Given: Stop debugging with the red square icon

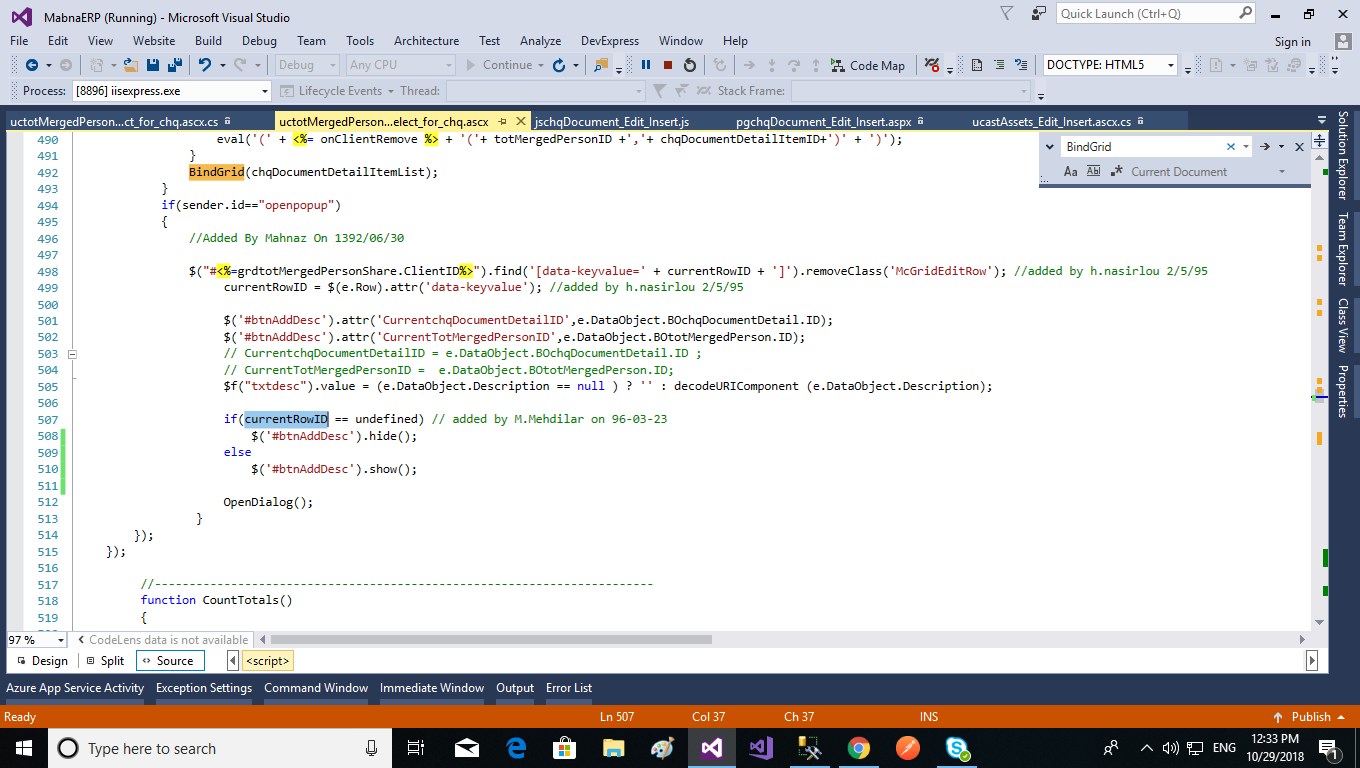Looking at the screenshot, I should (668, 65).
